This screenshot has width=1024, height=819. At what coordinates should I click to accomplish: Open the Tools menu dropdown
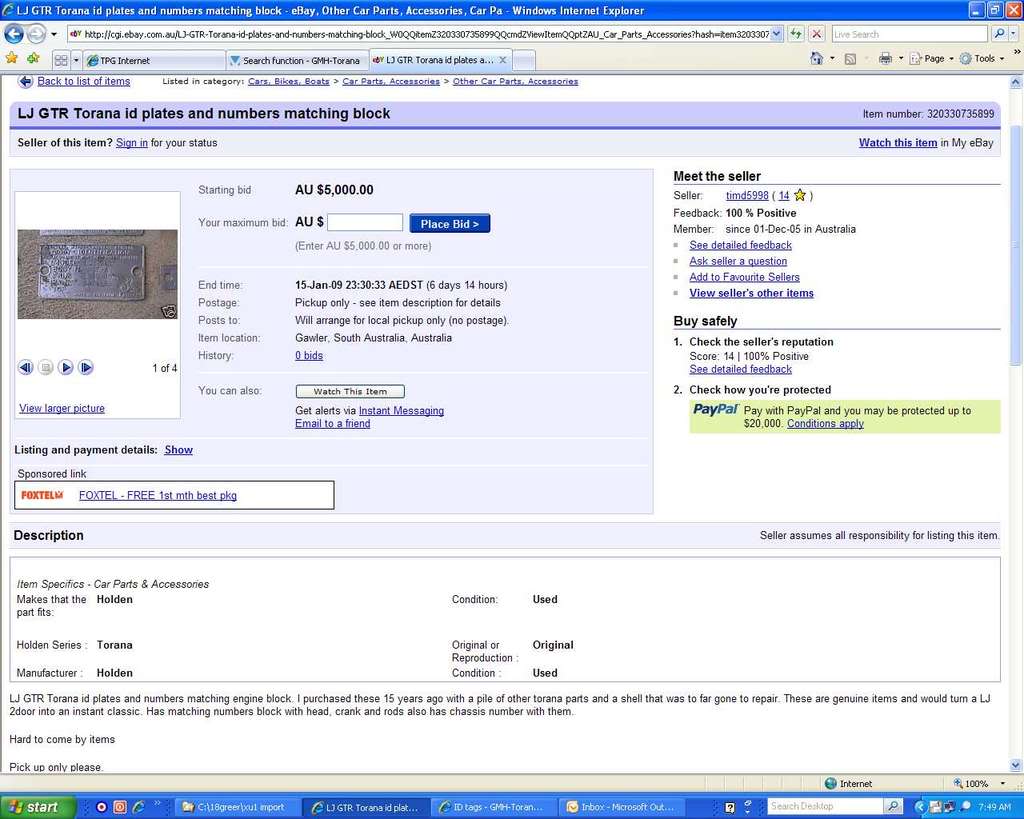[984, 59]
